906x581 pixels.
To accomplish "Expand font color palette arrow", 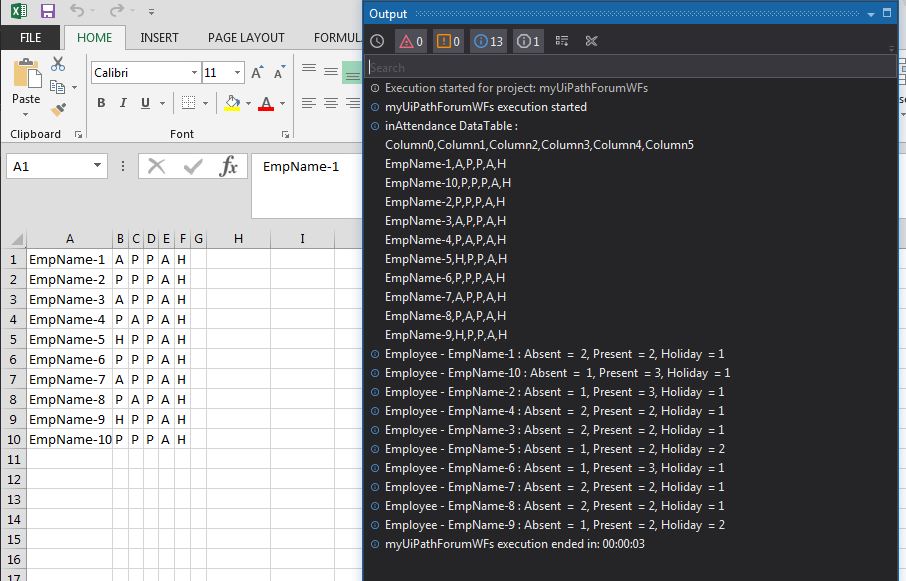I will pos(283,104).
